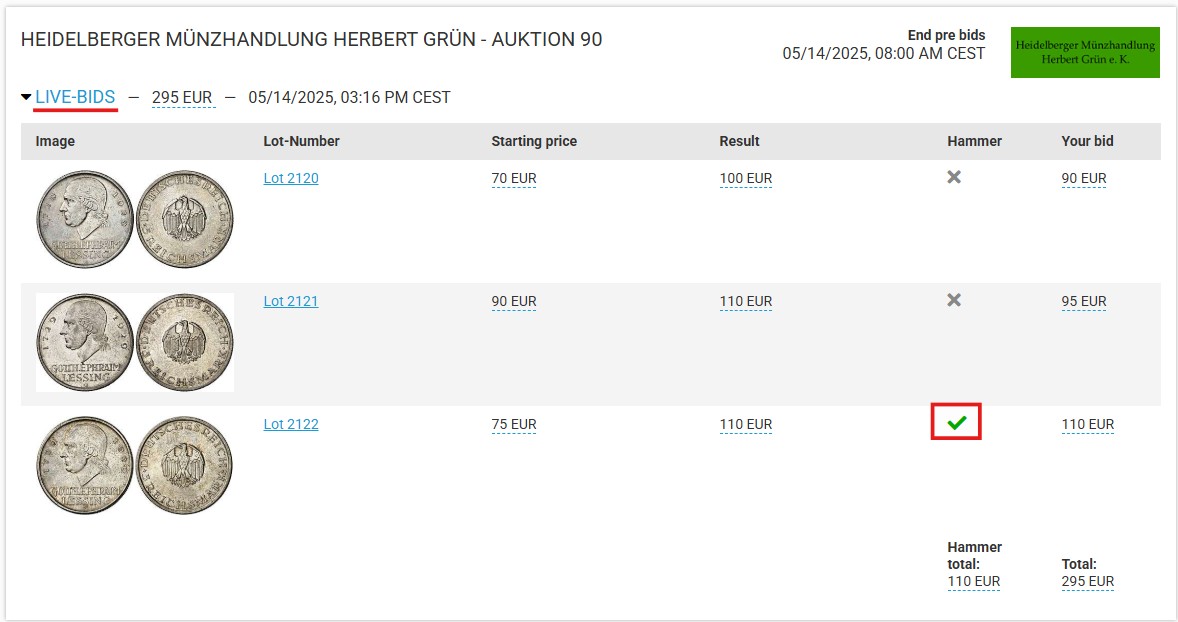Click the green hammer checkmark for Lot 2122
The width and height of the screenshot is (1178, 622).
[x=956, y=422]
